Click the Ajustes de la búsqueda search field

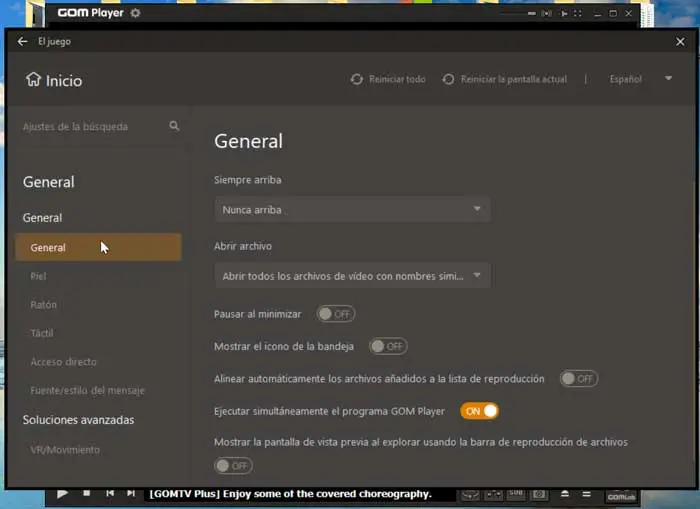(101, 126)
